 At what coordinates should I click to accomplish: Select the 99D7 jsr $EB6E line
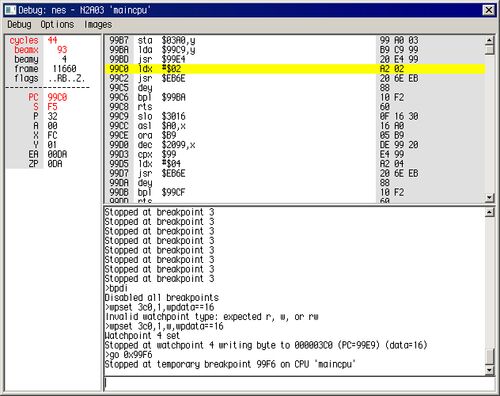(295, 173)
